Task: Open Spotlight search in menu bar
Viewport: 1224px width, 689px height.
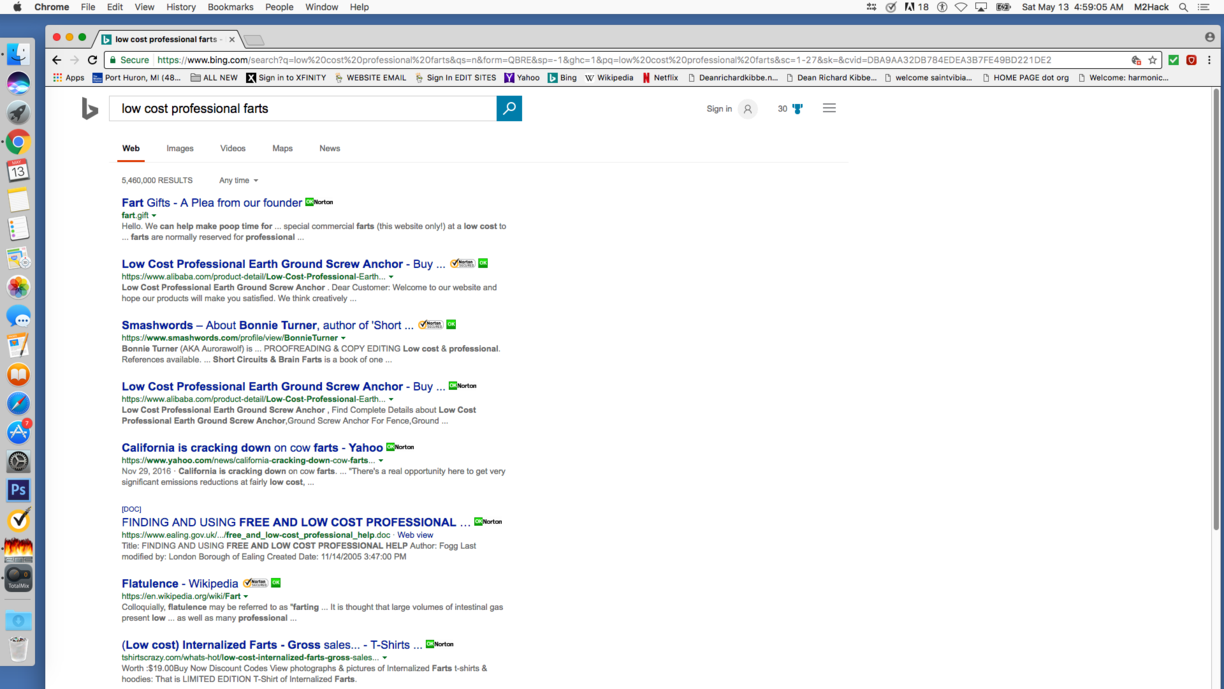Action: [1183, 7]
